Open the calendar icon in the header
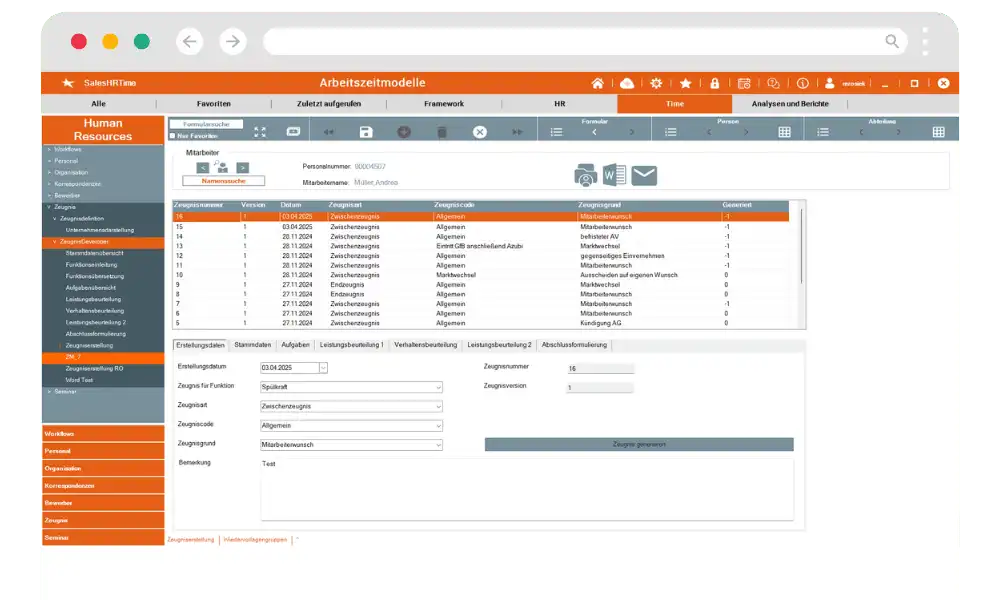This screenshot has width=1000, height=600. pos(744,84)
